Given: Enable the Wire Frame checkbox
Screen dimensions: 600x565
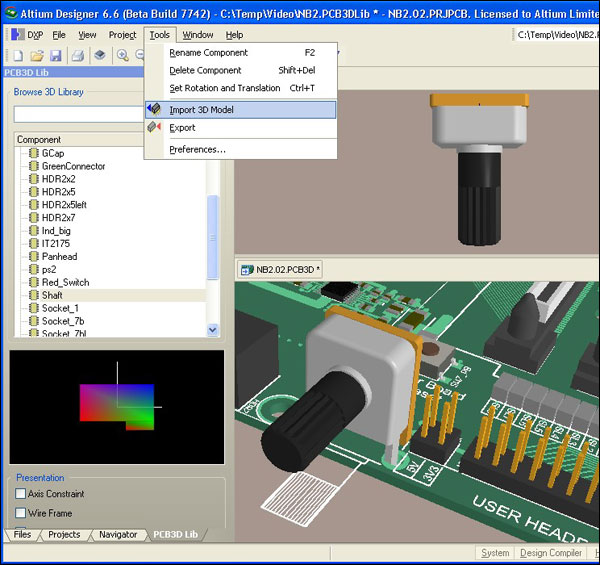Looking at the screenshot, I should [x=20, y=513].
